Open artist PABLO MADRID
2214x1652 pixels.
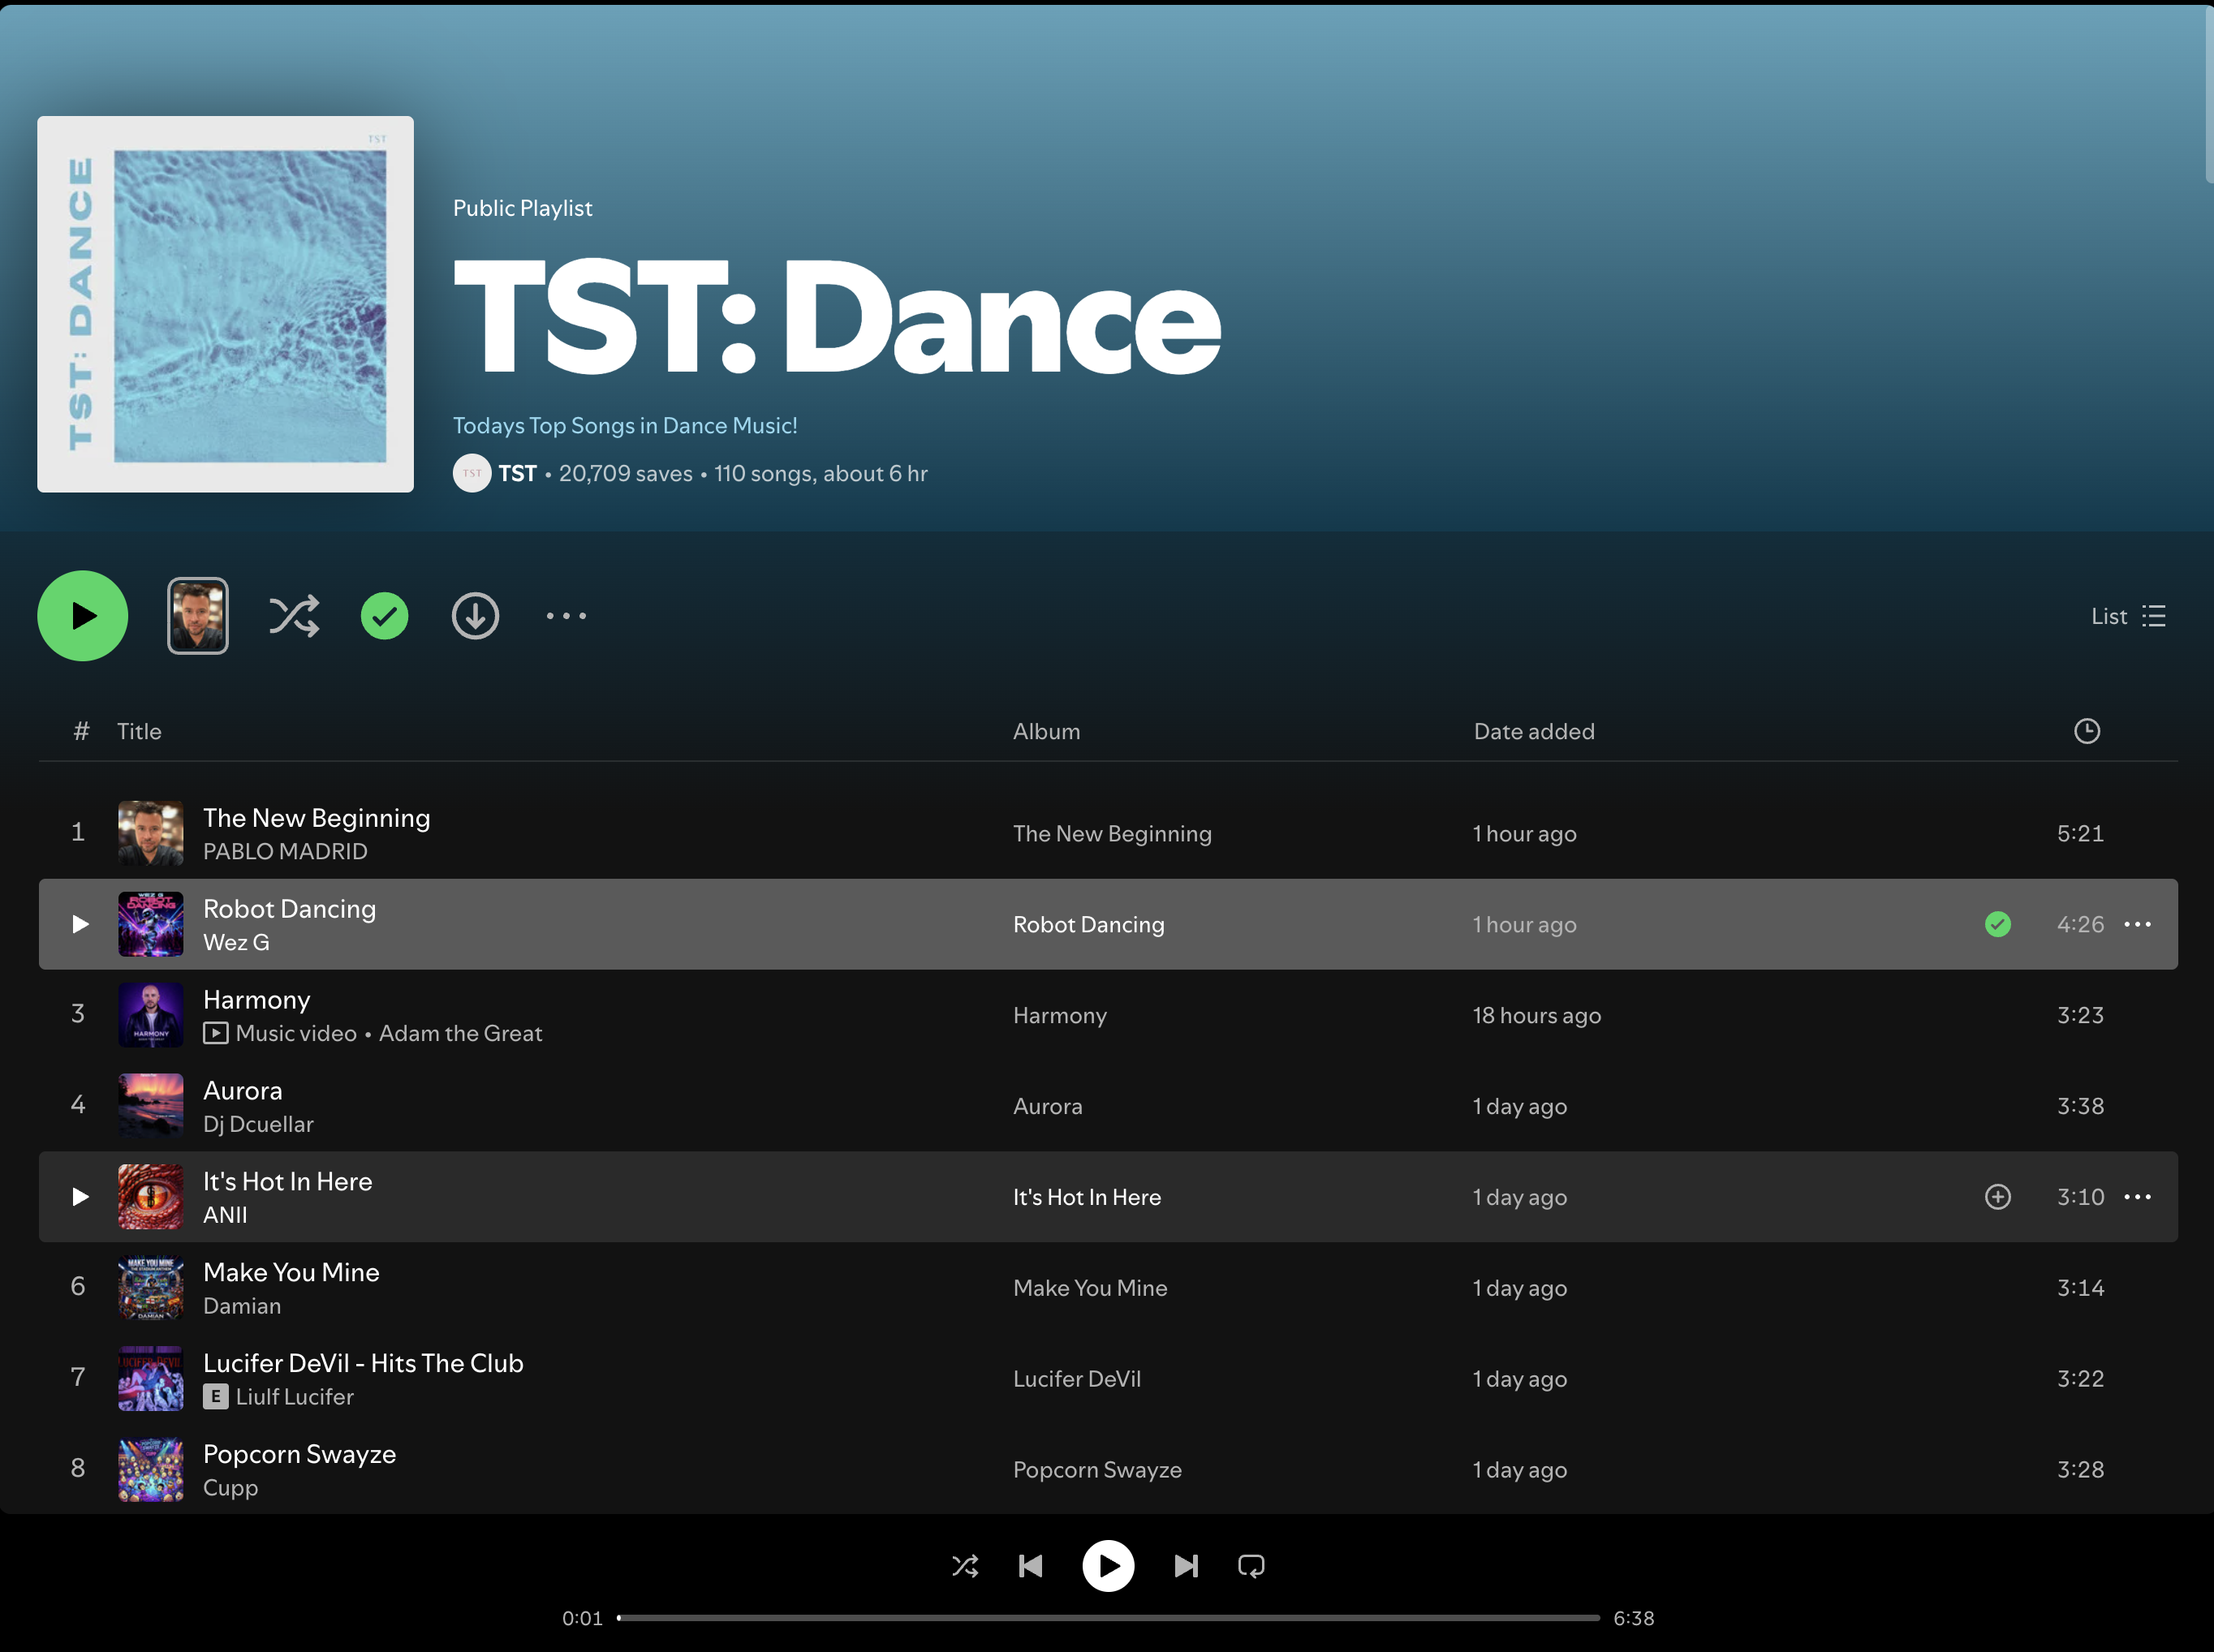[x=285, y=851]
